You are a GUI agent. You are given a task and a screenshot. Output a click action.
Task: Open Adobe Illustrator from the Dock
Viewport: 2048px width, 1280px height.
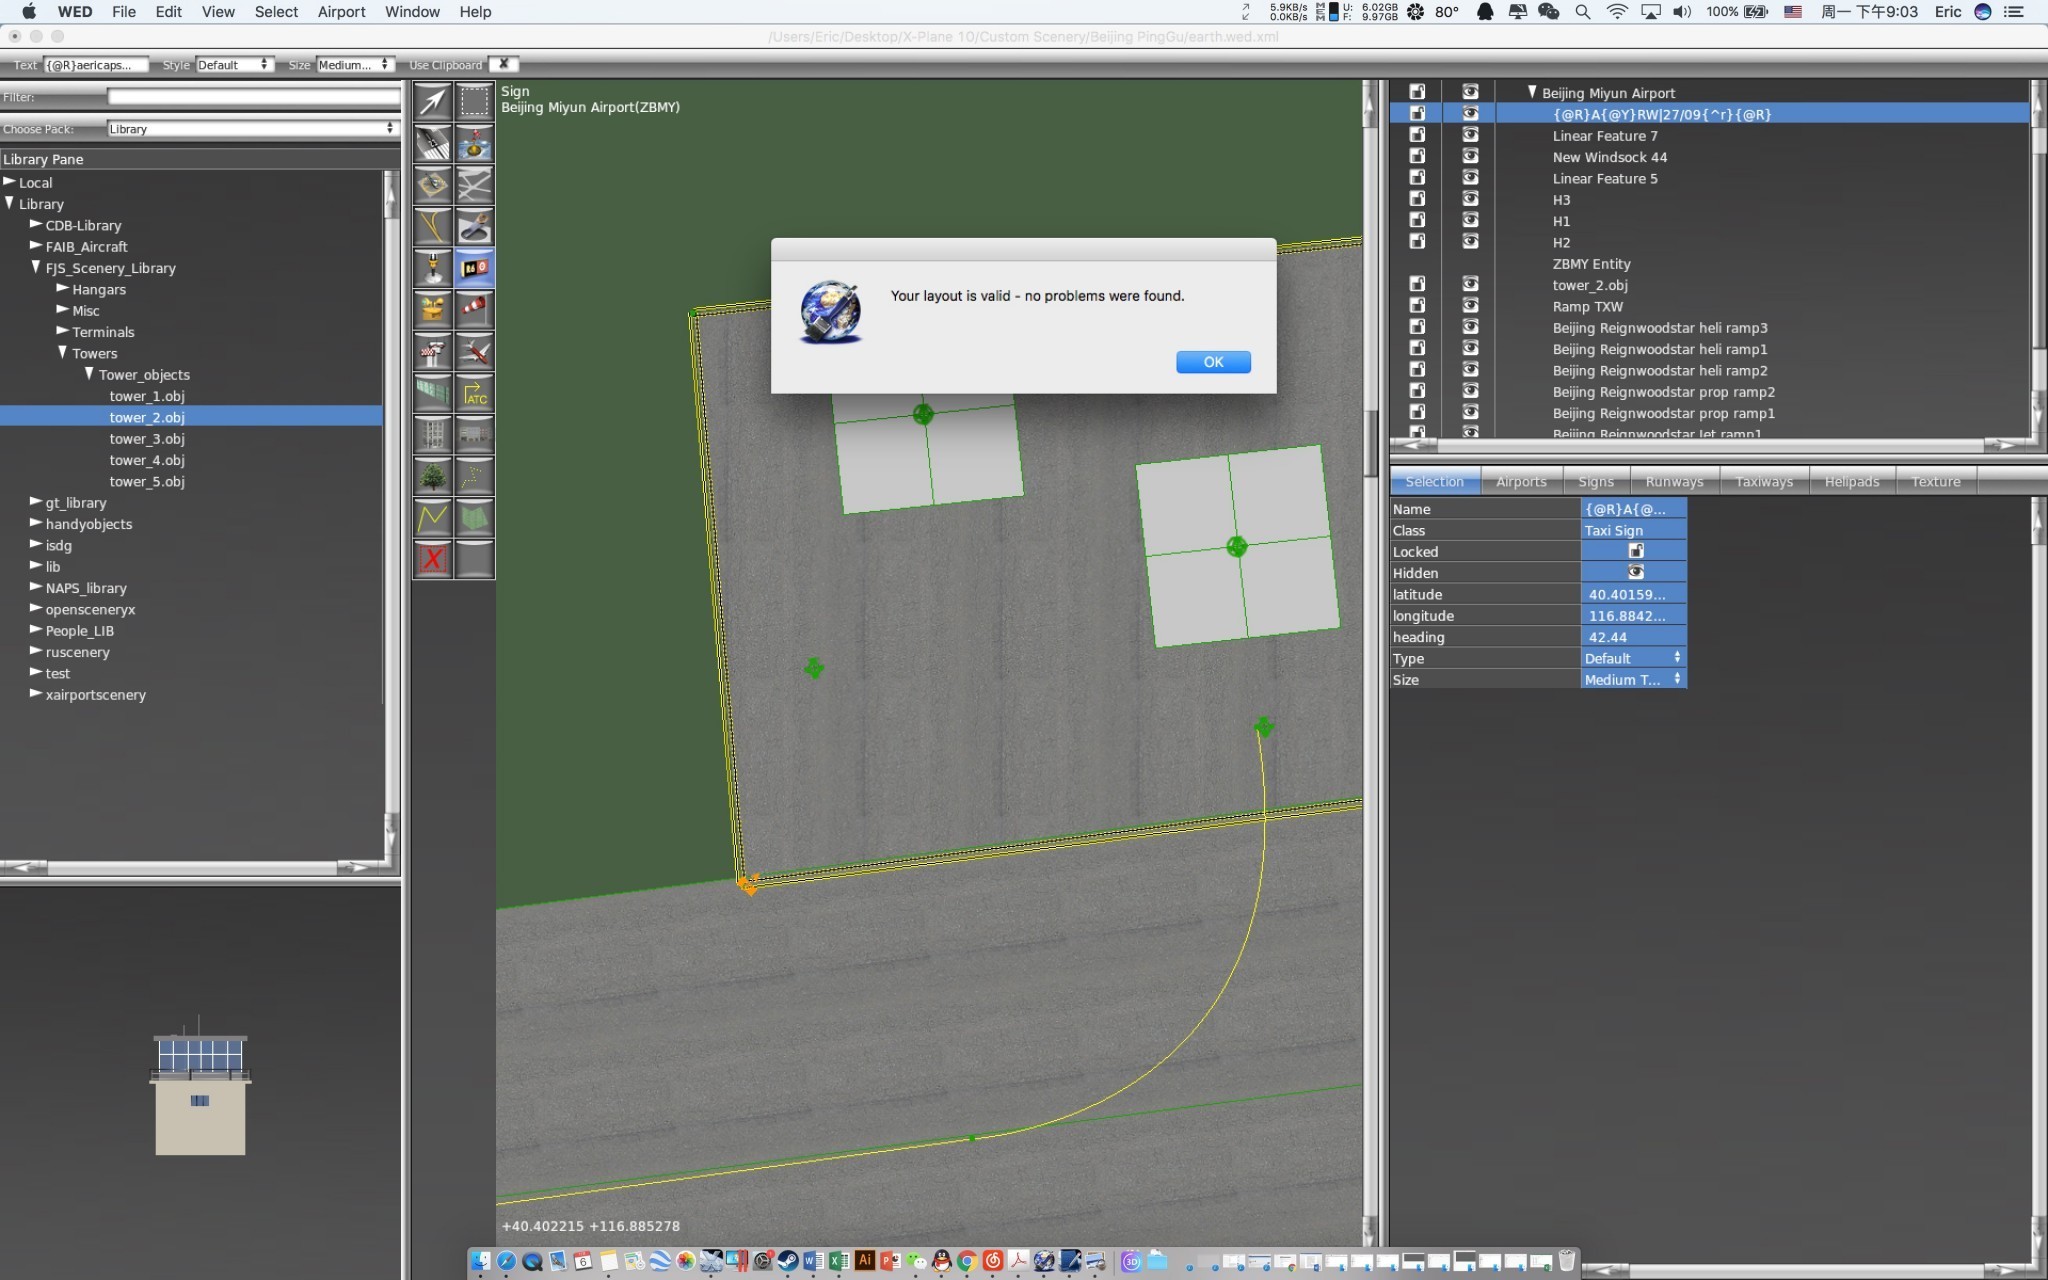[865, 1261]
